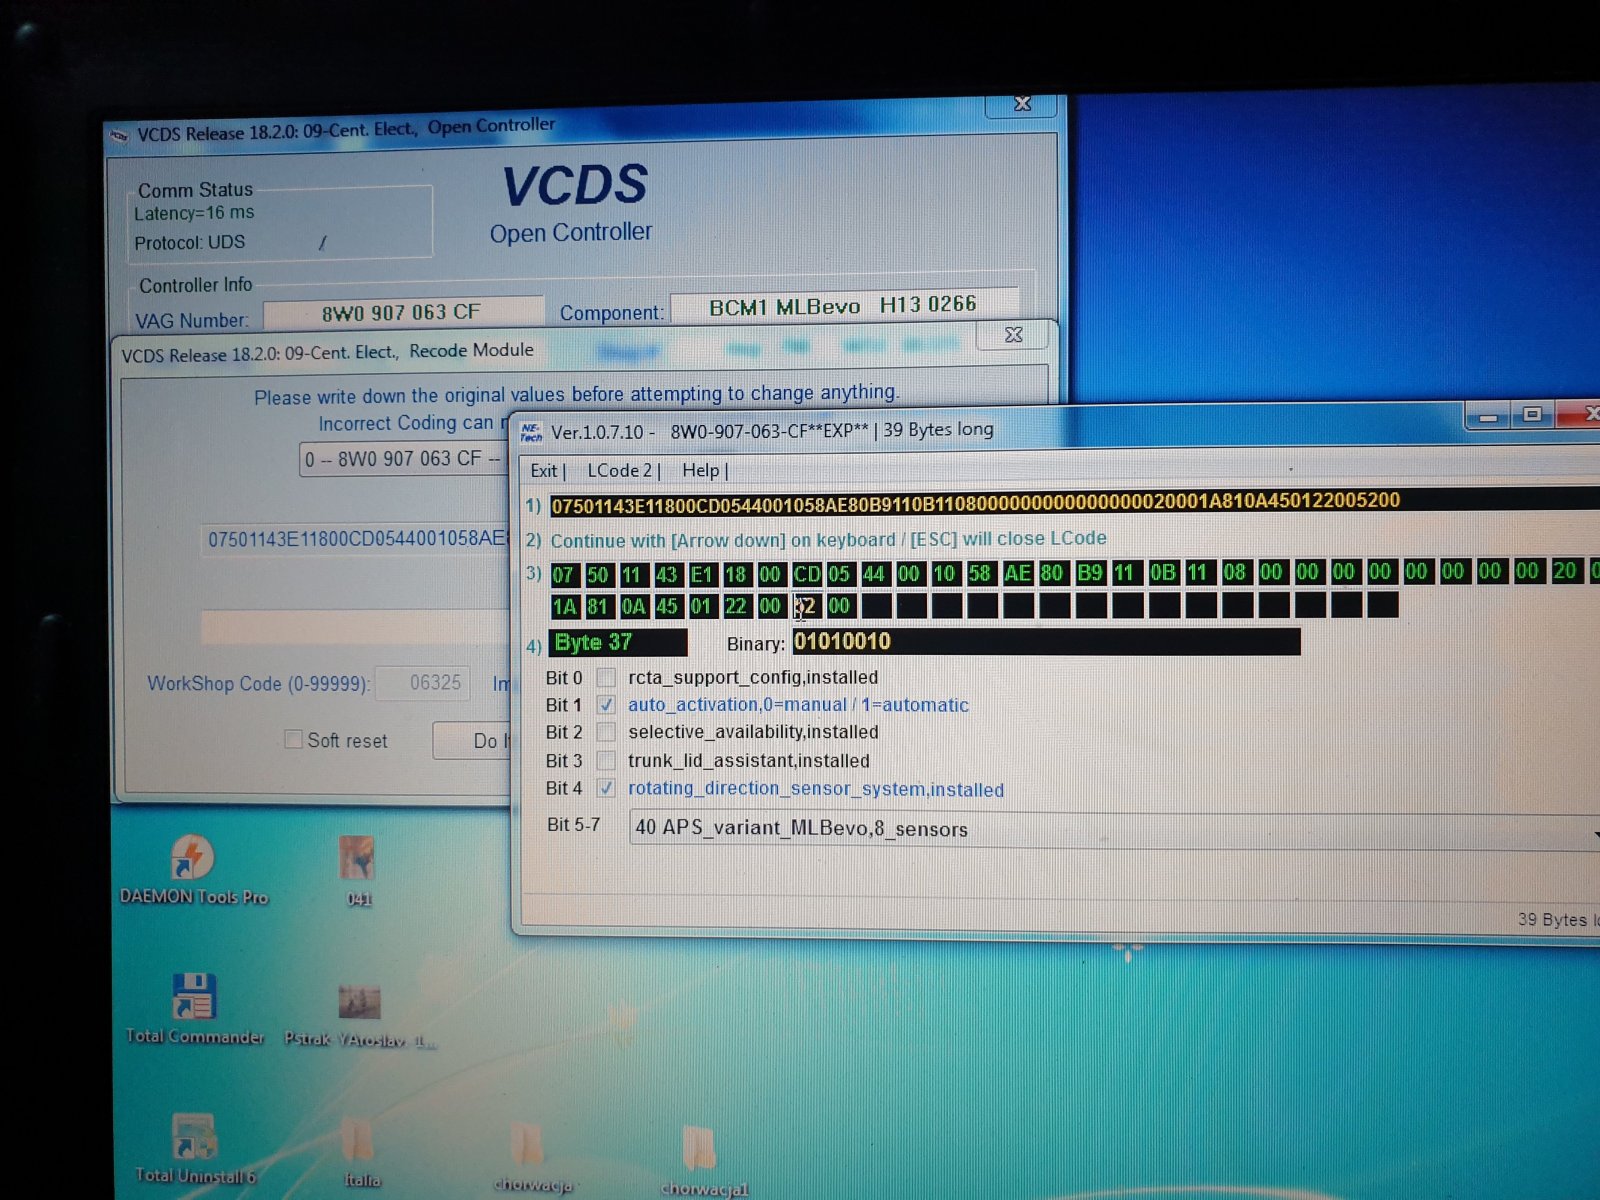The height and width of the screenshot is (1200, 1600).
Task: Open LCode 2 menu
Action: tap(619, 470)
